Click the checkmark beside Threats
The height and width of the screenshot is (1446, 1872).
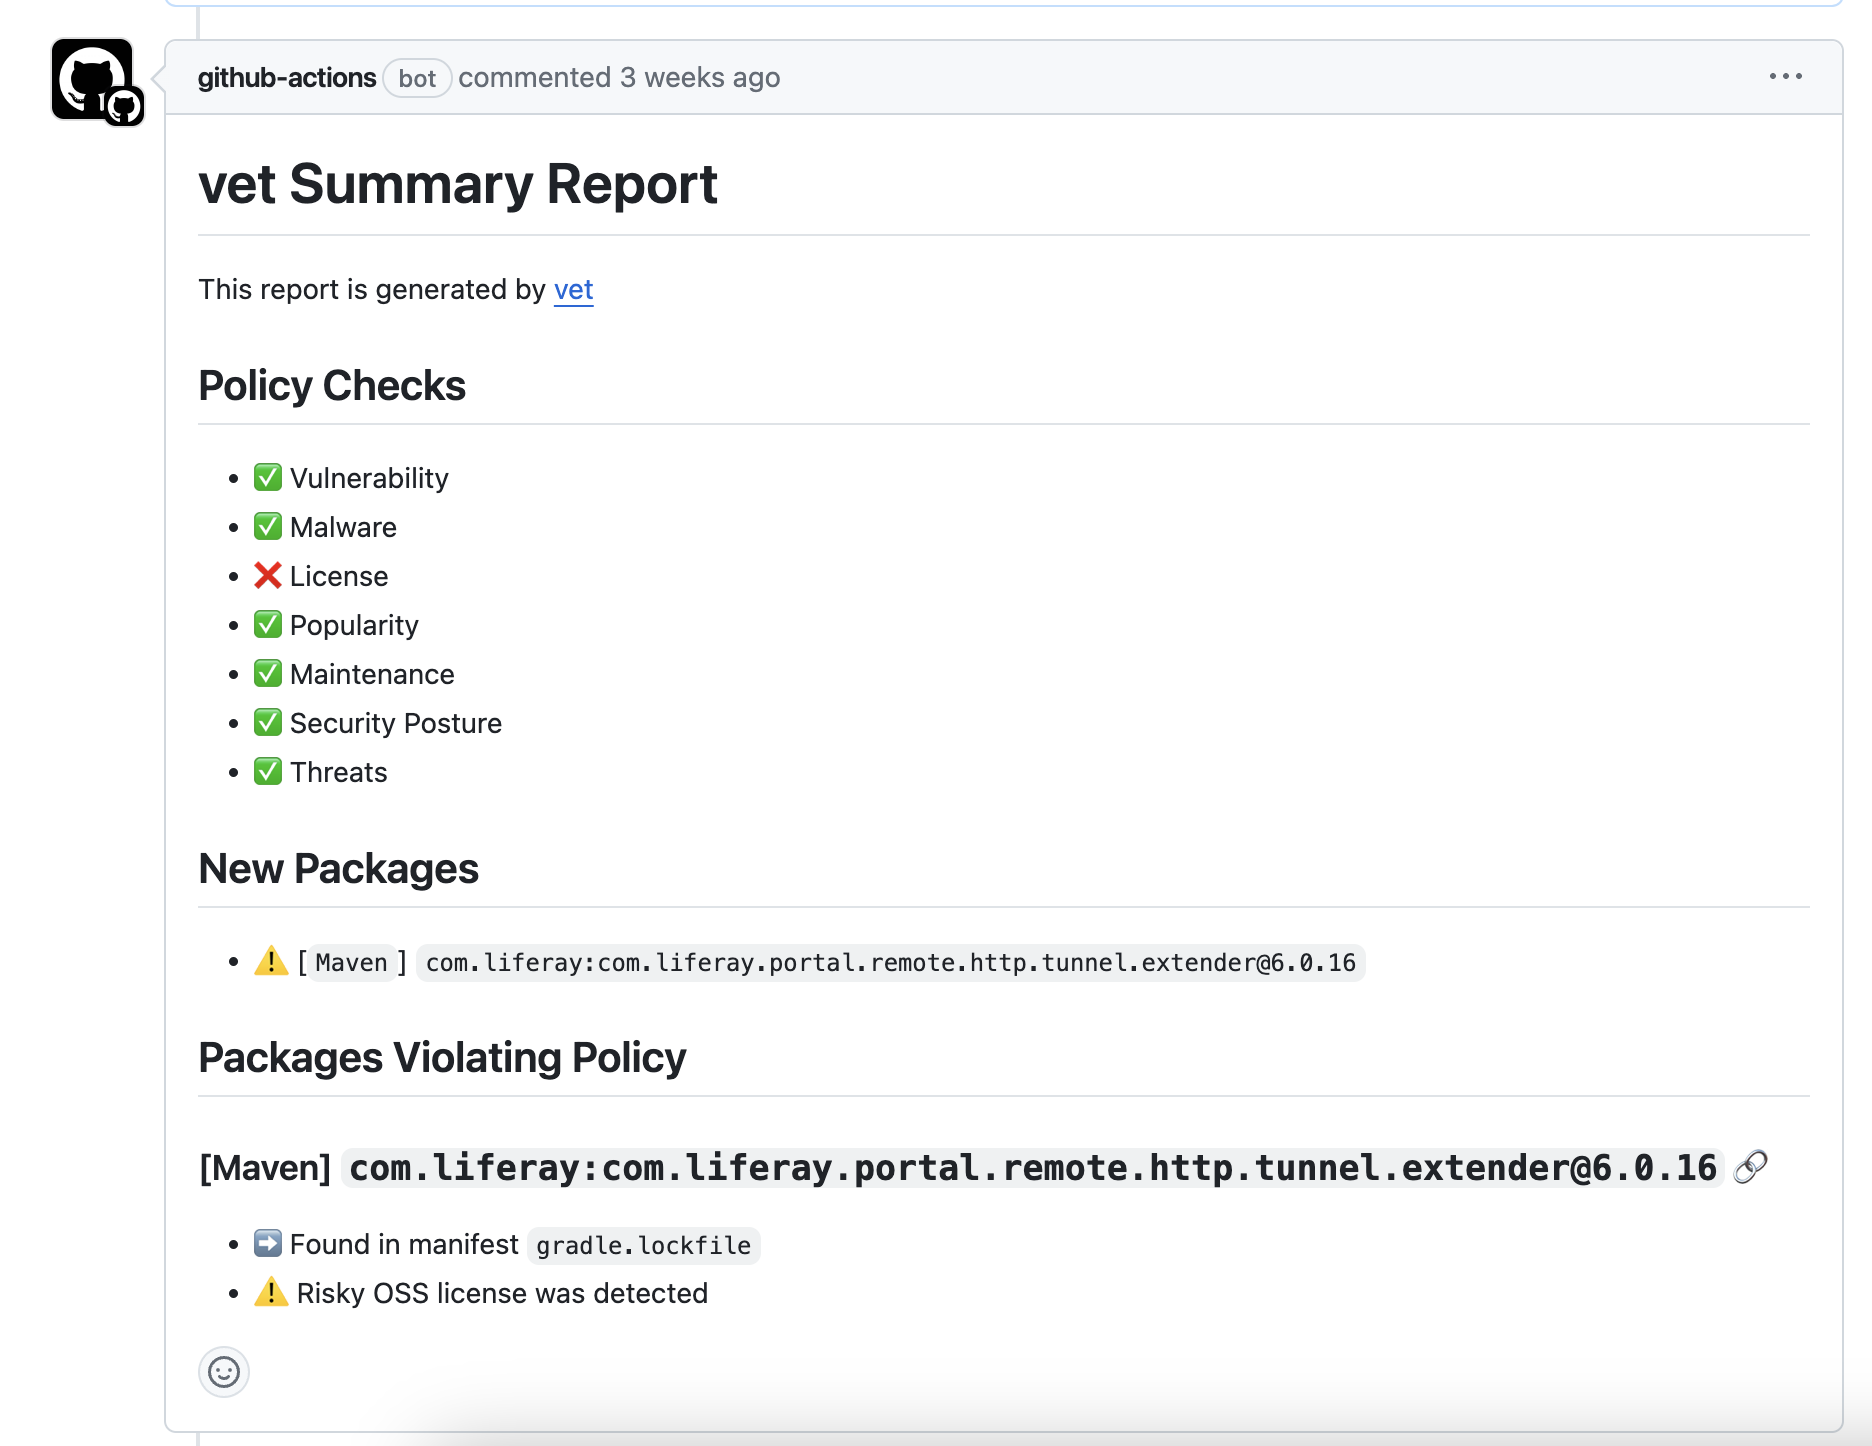(x=267, y=771)
